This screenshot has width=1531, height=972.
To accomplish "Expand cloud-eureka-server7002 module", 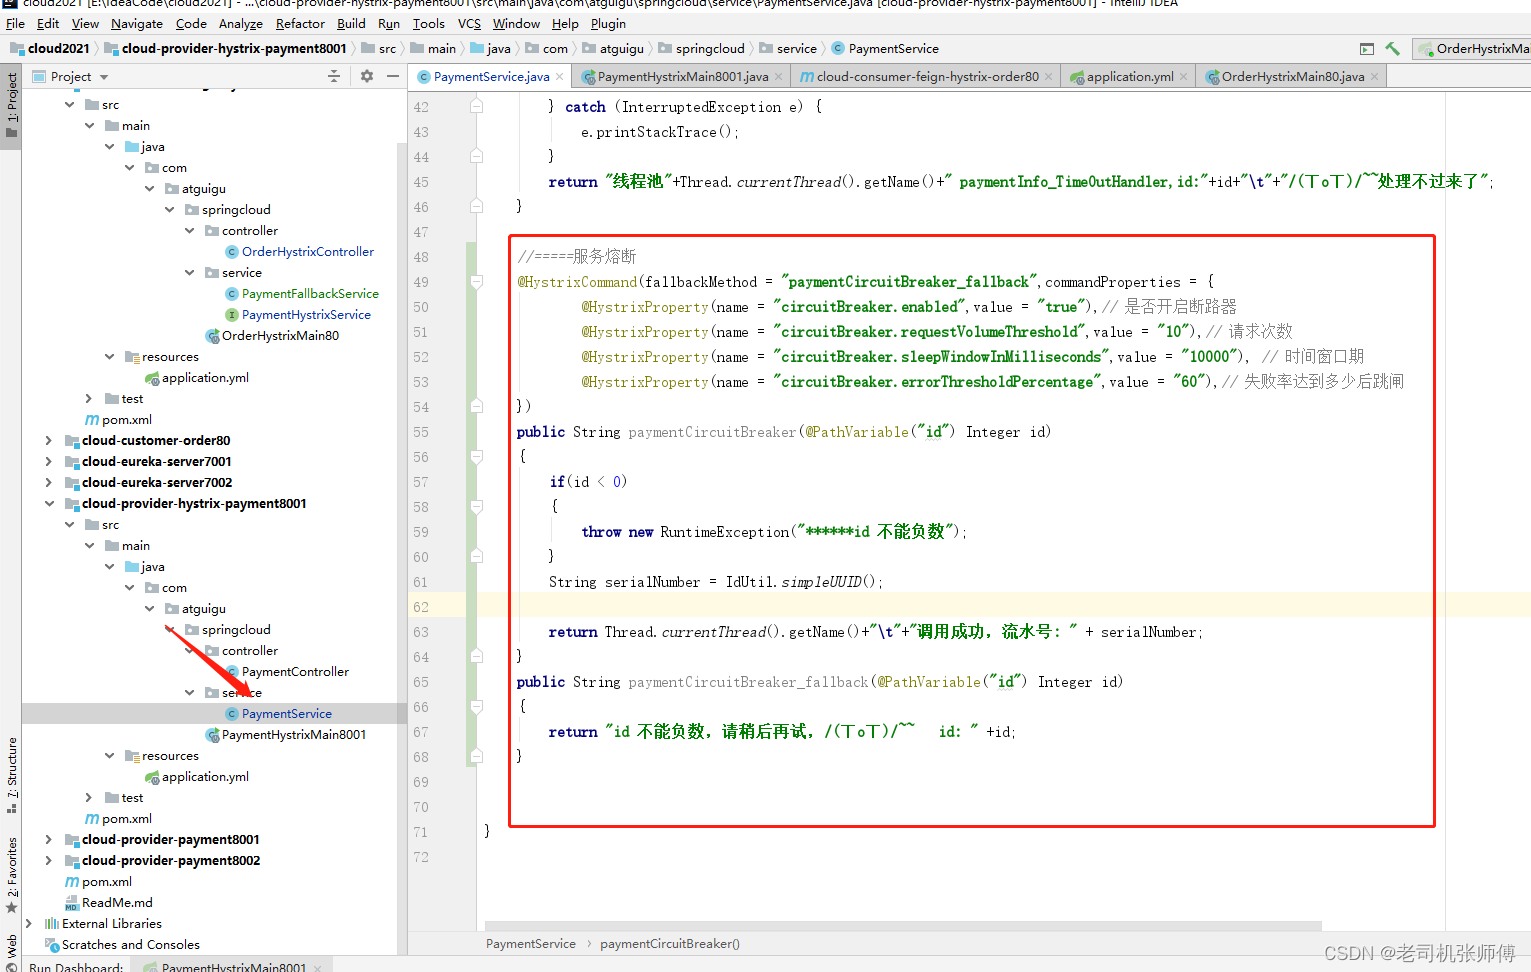I will coord(48,483).
